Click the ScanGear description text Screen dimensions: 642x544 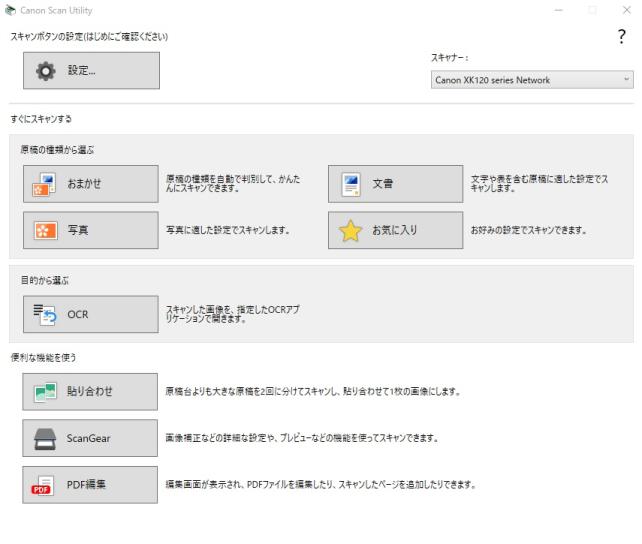pyautogui.click(x=302, y=438)
